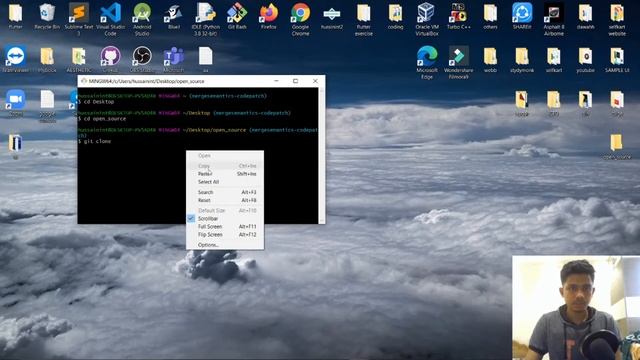Screen dimensions: 640x360
Task: Open the GitHub Desktop shortcut
Action: coord(111,59)
